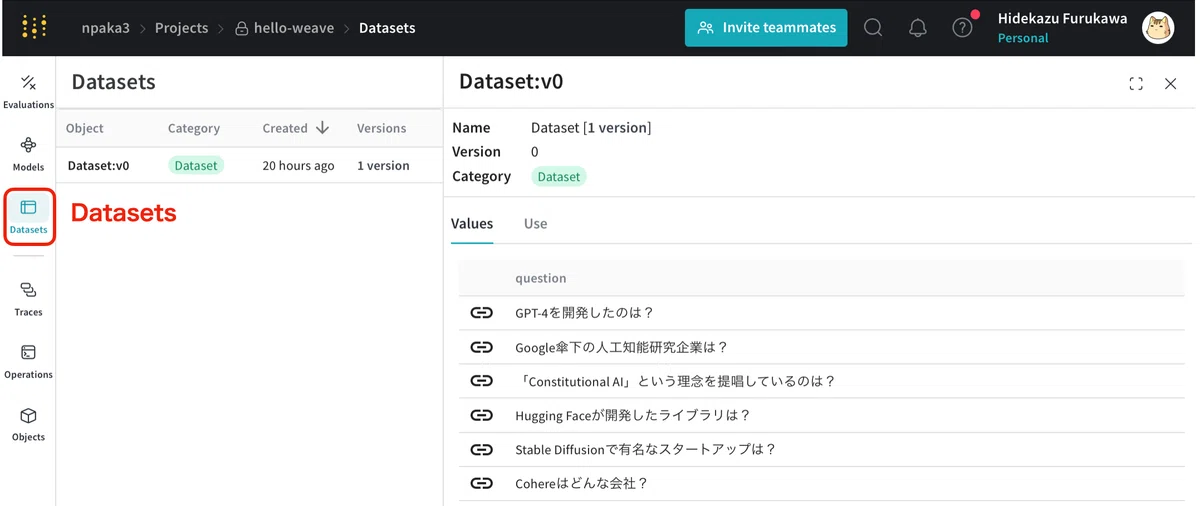Go to Projects breadcrumb
Image resolution: width=1200 pixels, height=506 pixels.
[181, 28]
